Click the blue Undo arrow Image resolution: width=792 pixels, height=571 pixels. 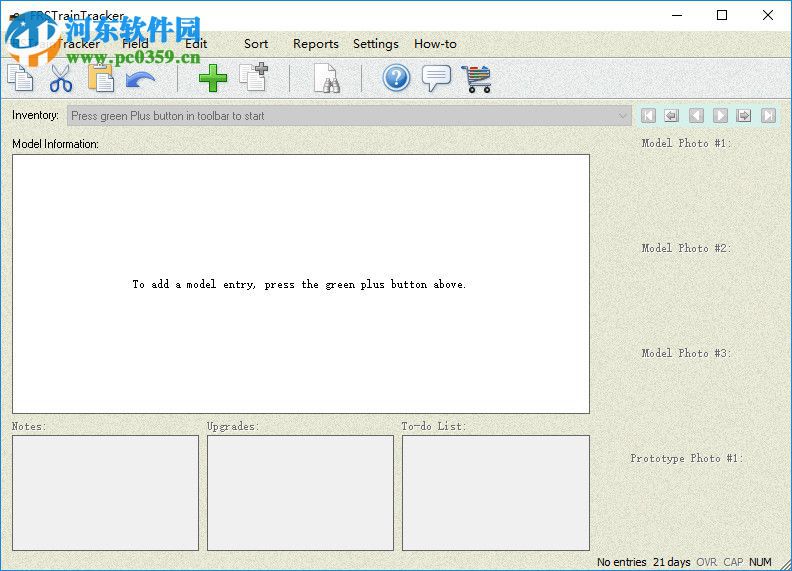point(140,80)
